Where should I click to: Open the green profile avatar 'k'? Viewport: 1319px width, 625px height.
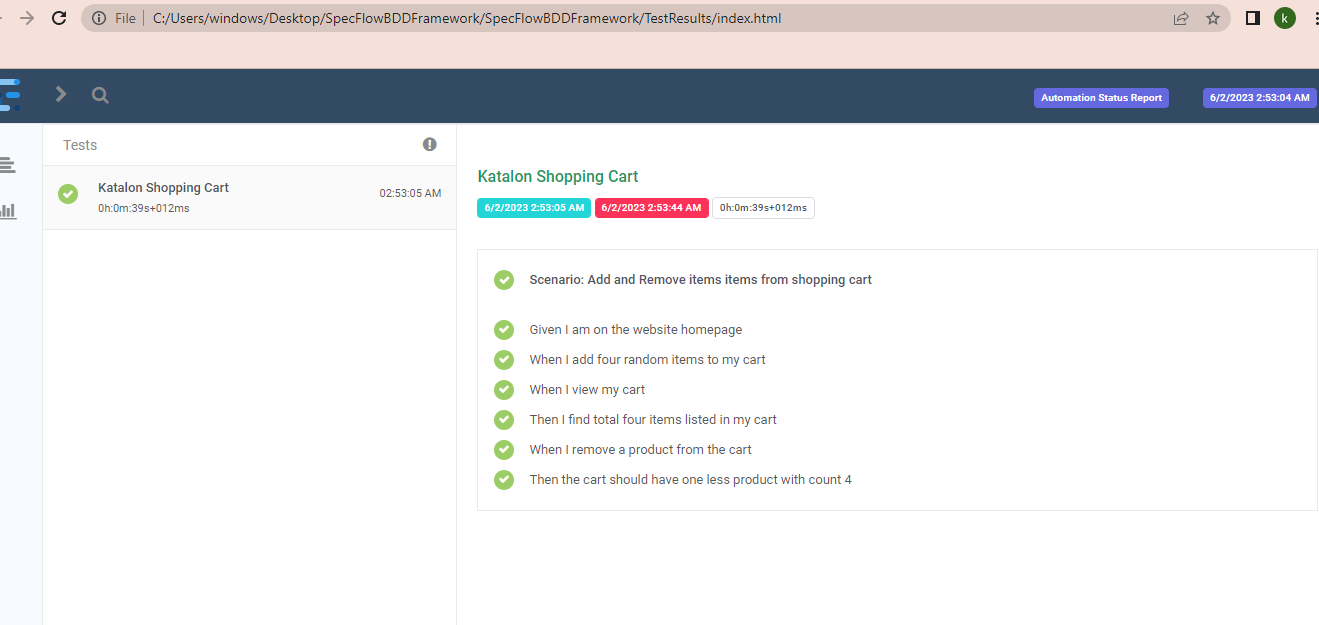click(1285, 18)
